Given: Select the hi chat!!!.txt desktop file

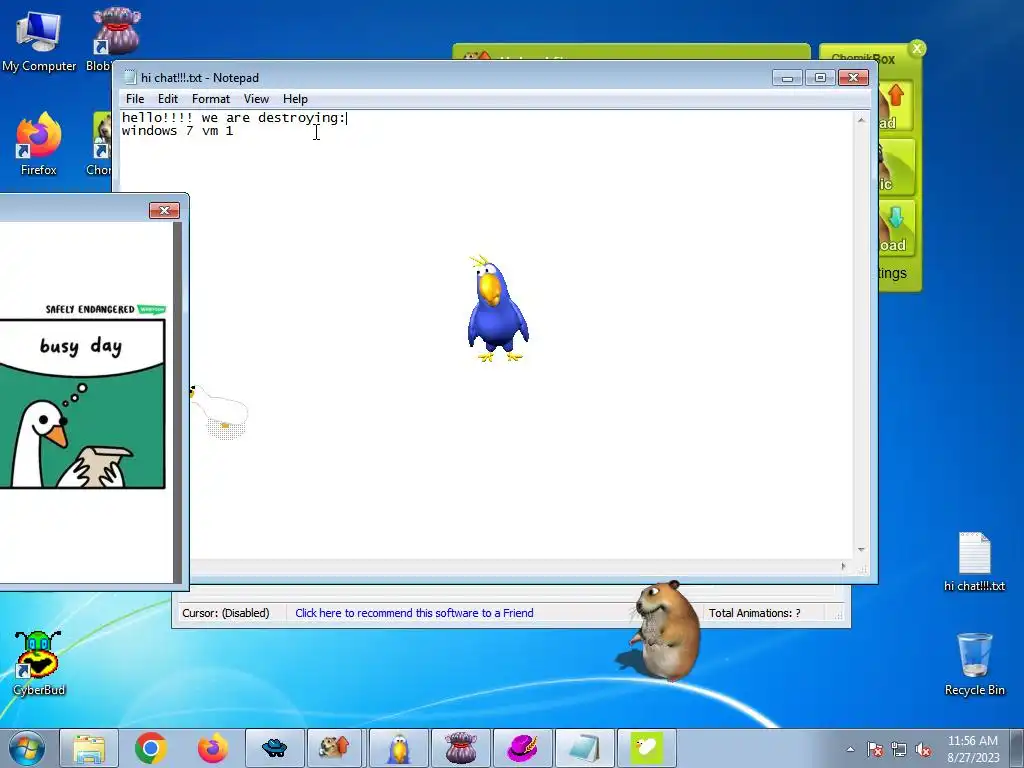Looking at the screenshot, I should [974, 562].
